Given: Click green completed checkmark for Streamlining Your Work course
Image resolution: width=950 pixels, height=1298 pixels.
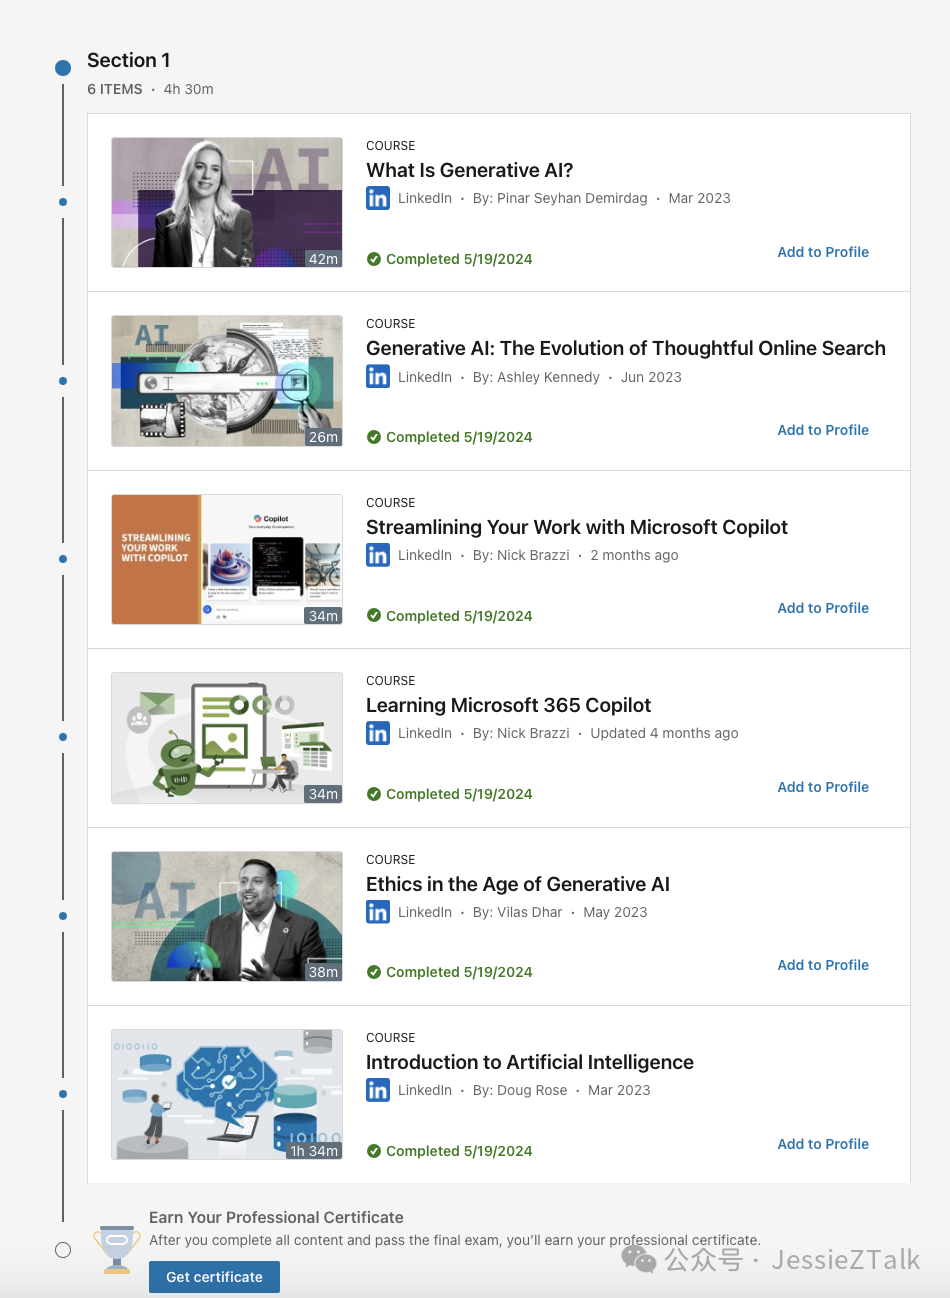Looking at the screenshot, I should tap(374, 615).
